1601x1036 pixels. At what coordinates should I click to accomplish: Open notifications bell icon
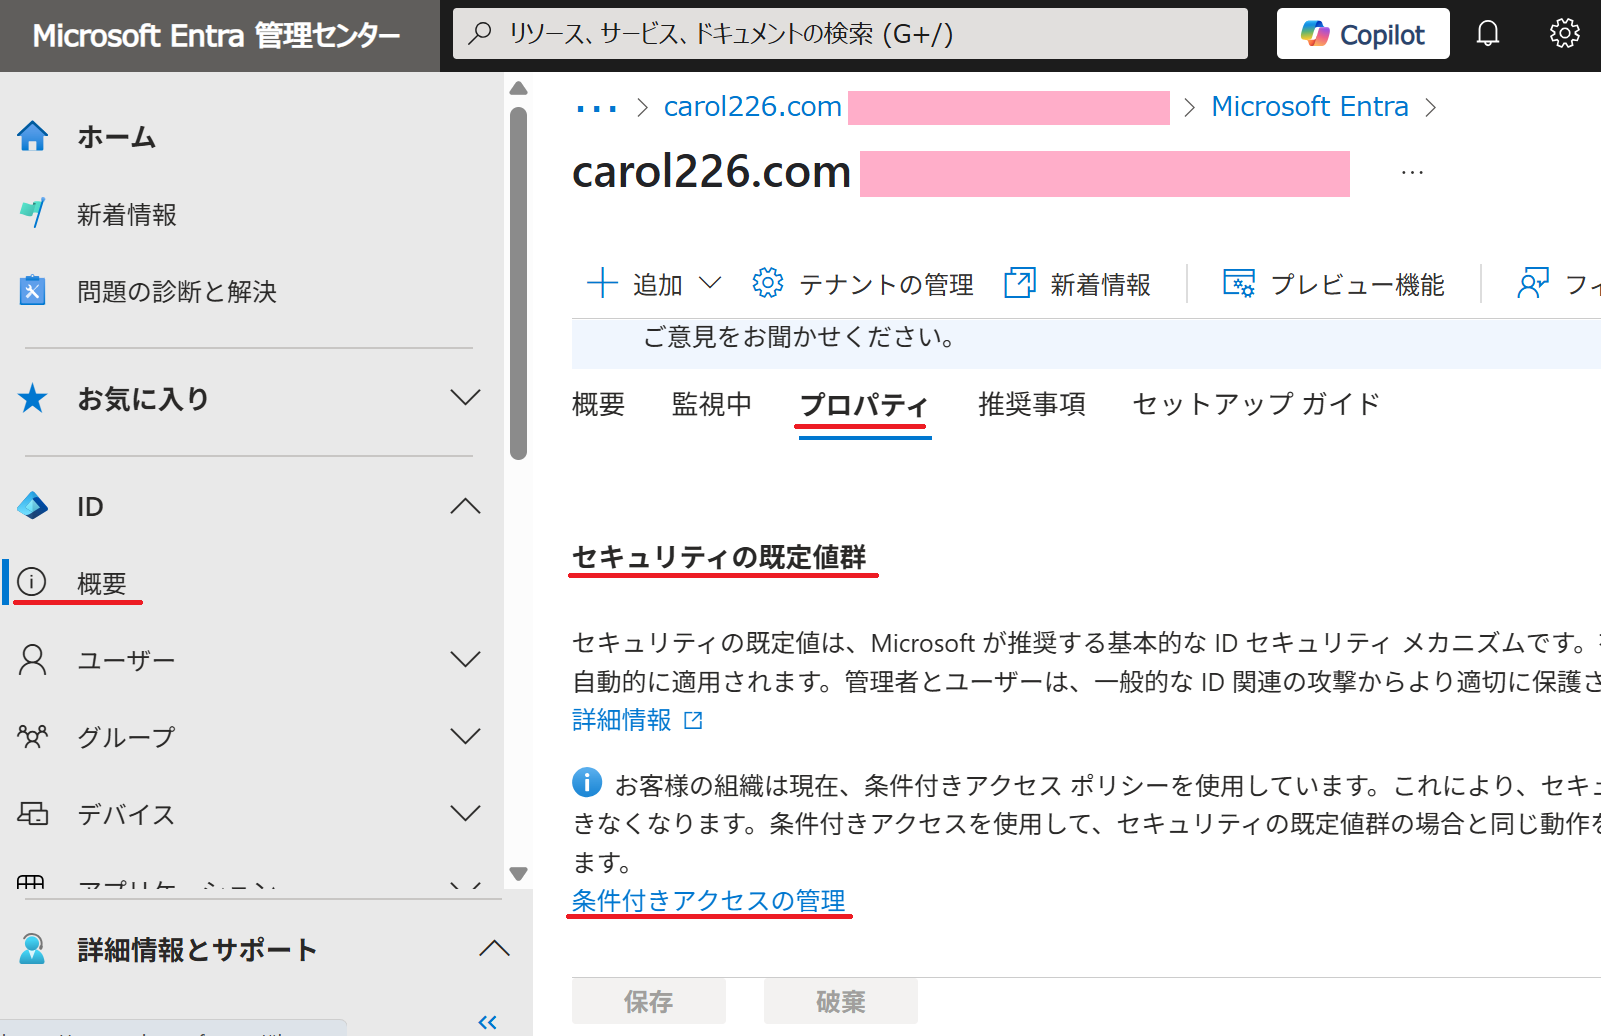[1488, 34]
